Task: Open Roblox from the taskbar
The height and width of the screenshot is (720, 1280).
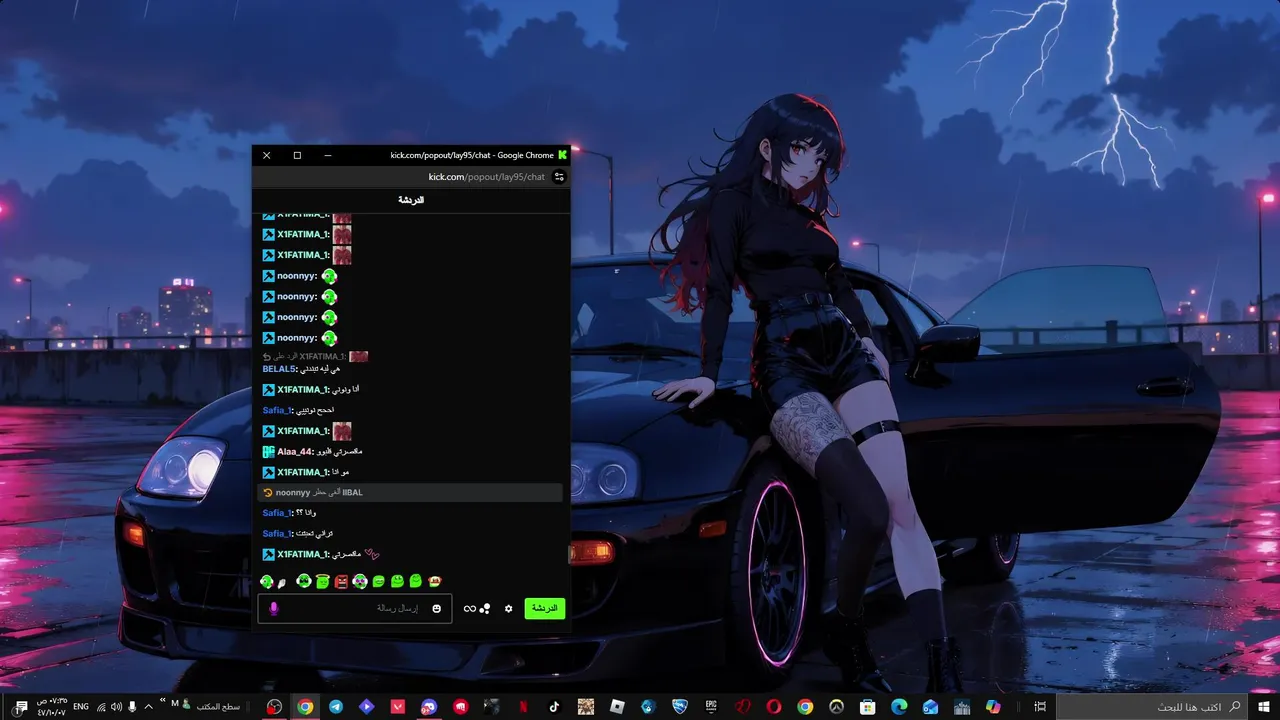Action: (x=617, y=707)
